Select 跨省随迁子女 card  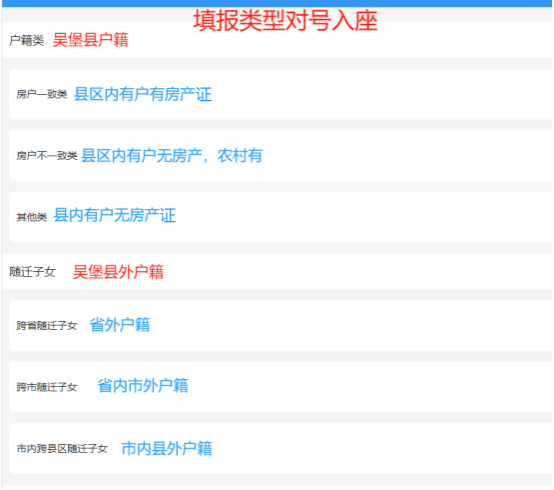click(281, 325)
